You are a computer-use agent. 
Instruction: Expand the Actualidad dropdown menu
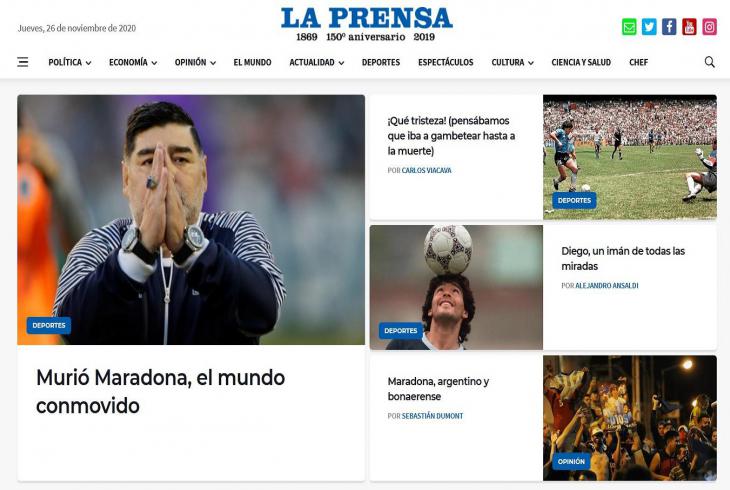tap(317, 62)
